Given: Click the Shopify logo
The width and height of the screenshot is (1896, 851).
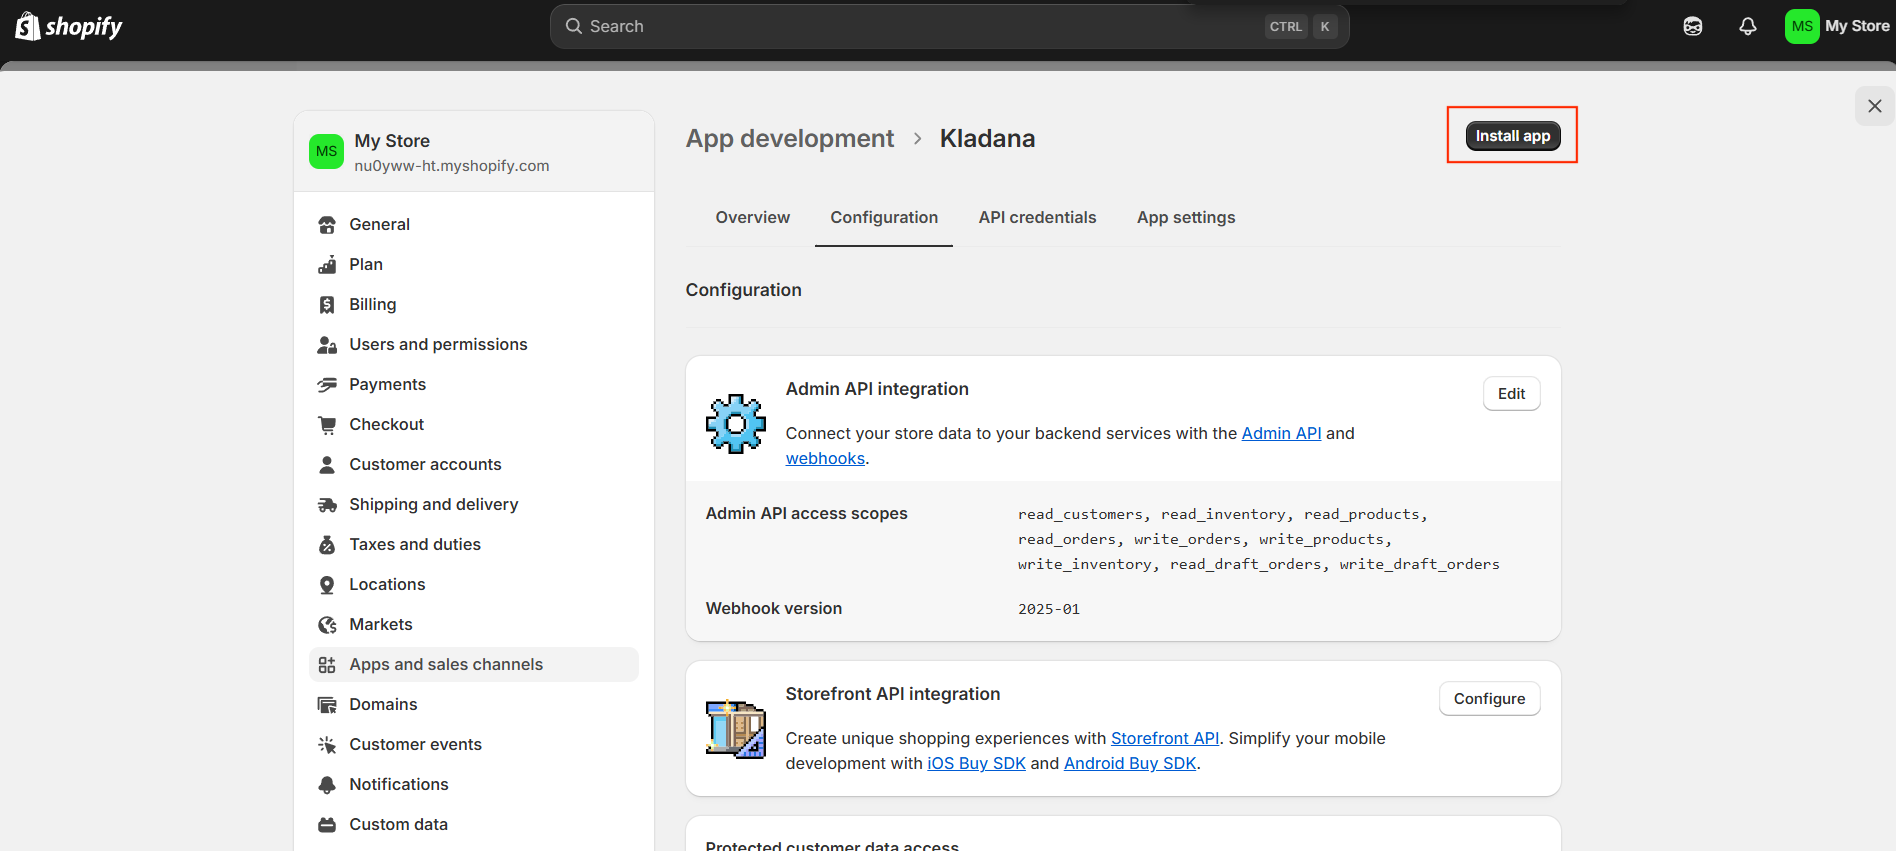Looking at the screenshot, I should tap(69, 26).
